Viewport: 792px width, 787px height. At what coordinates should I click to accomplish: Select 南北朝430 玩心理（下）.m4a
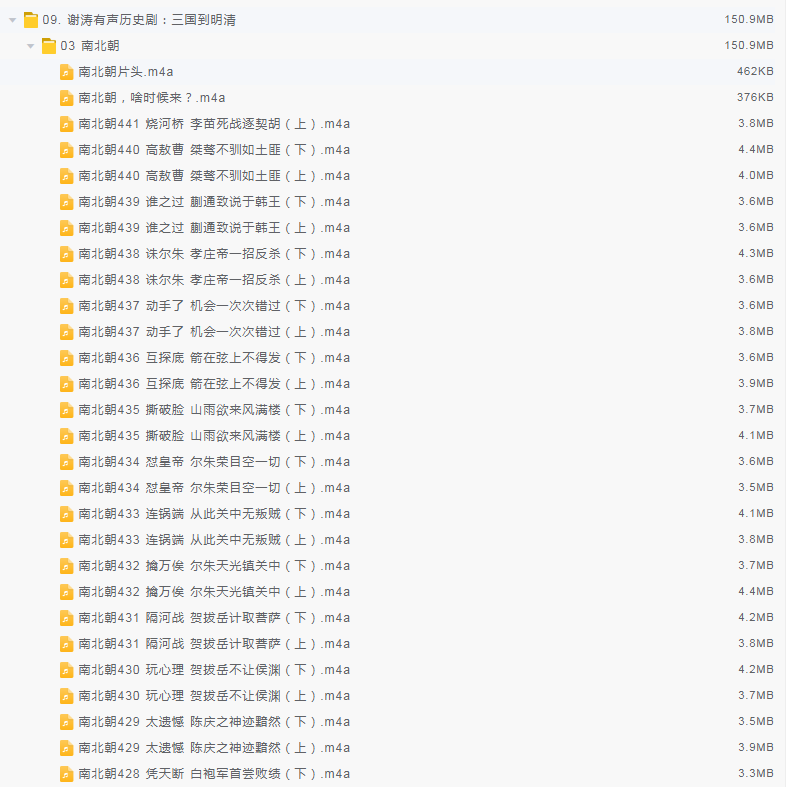coord(213,669)
